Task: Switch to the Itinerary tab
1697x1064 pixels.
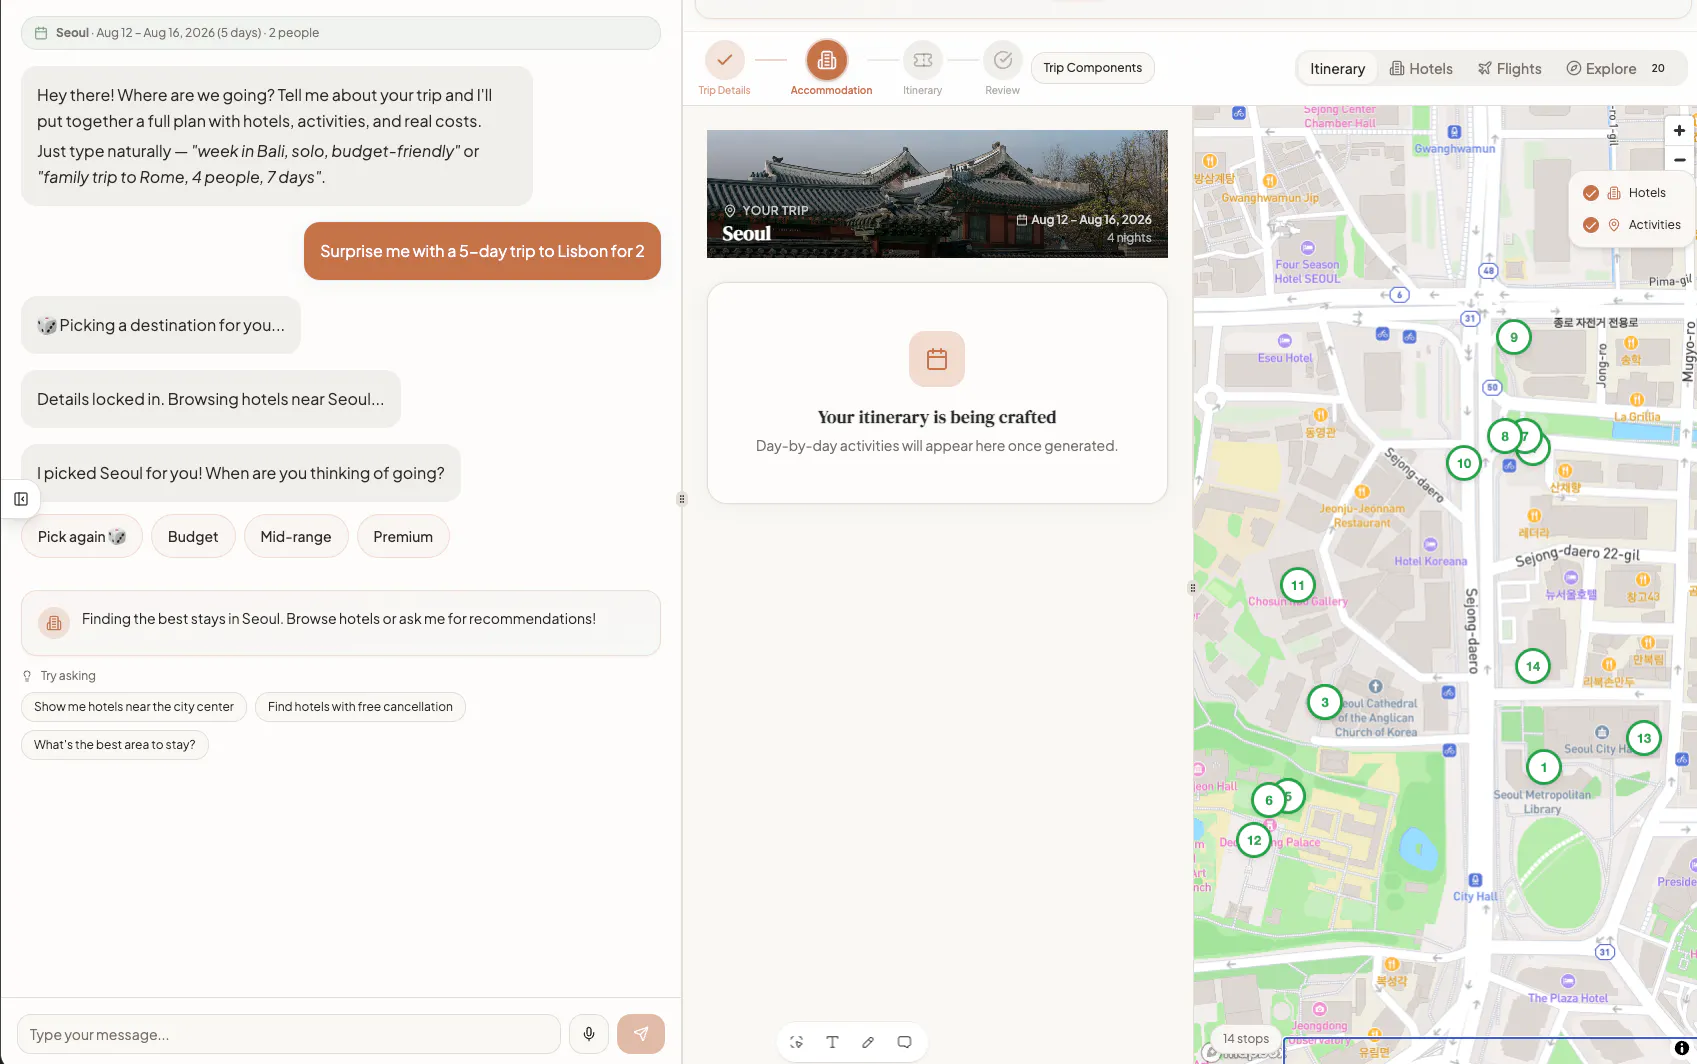Action: coord(1337,68)
